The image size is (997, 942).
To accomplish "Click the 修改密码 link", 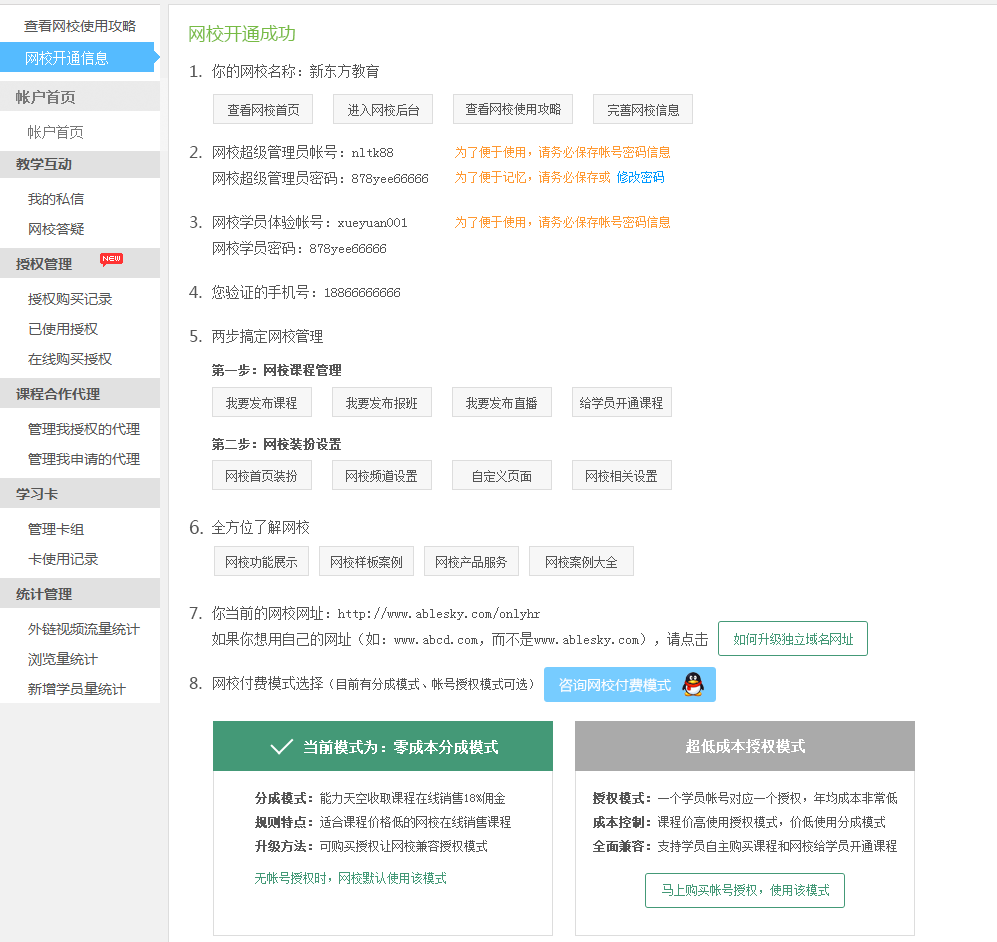I will pyautogui.click(x=640, y=177).
